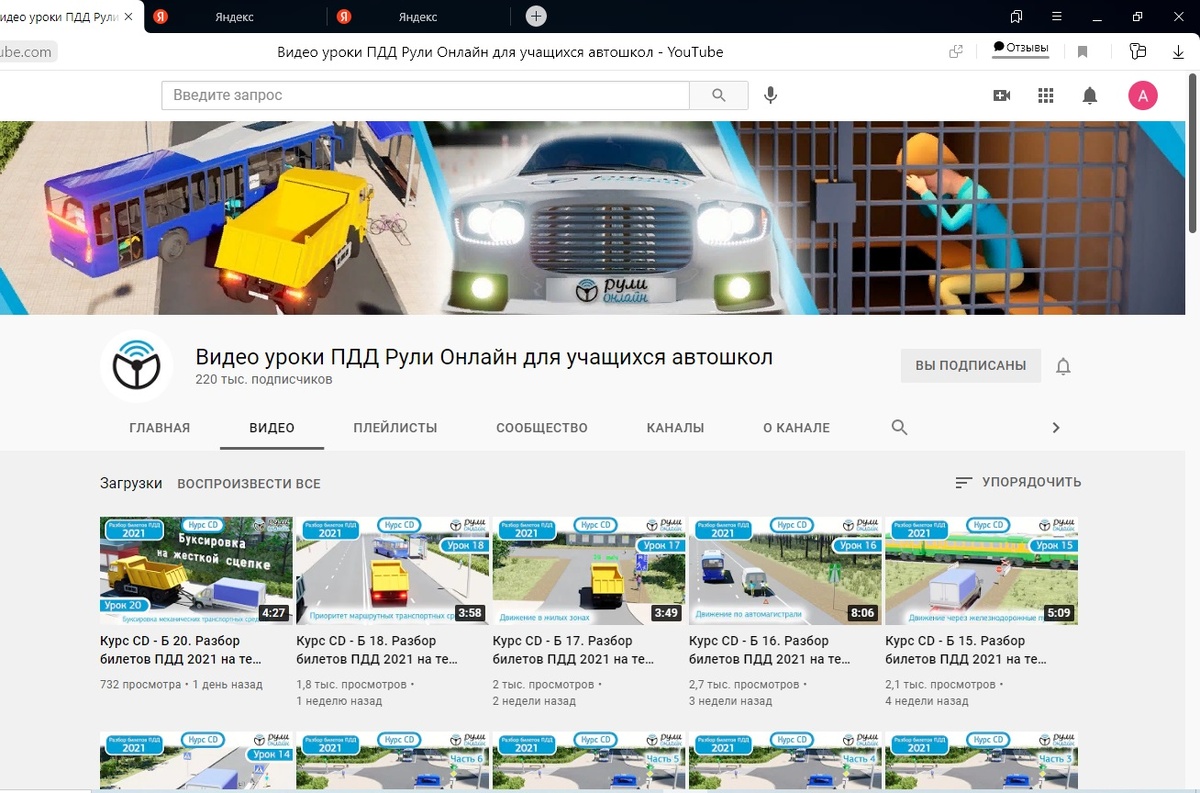Open thumbnail of Урок 17 video

[589, 571]
